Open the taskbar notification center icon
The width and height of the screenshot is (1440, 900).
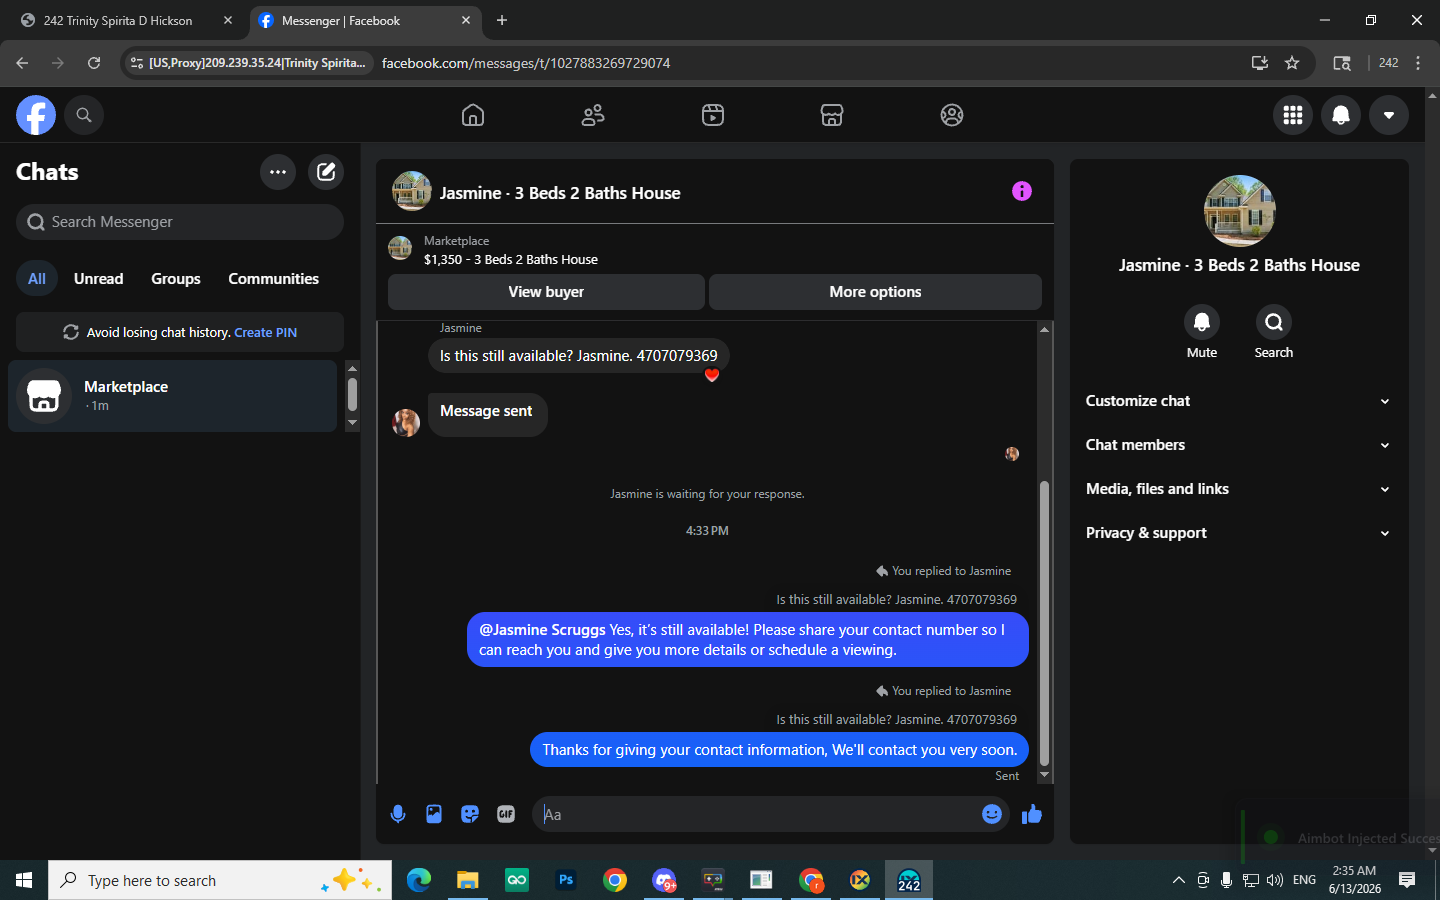click(x=1407, y=880)
